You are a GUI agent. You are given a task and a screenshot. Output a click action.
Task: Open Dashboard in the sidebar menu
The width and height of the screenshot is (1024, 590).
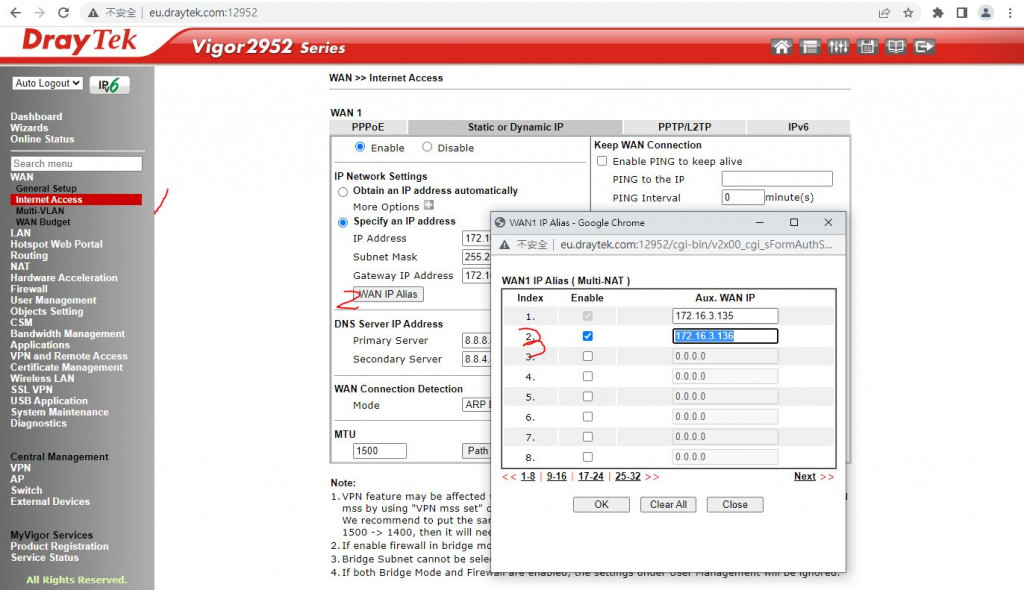[36, 116]
